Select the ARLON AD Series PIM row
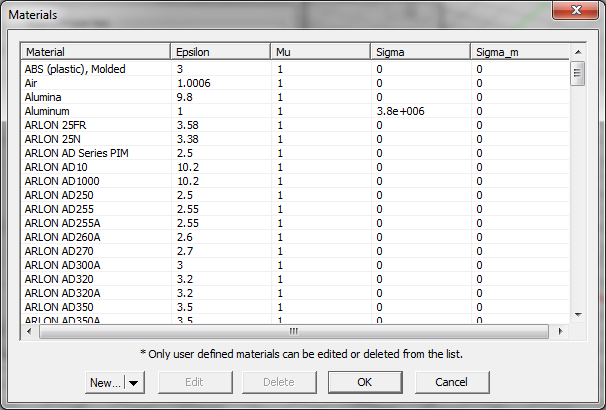 [x=295, y=153]
